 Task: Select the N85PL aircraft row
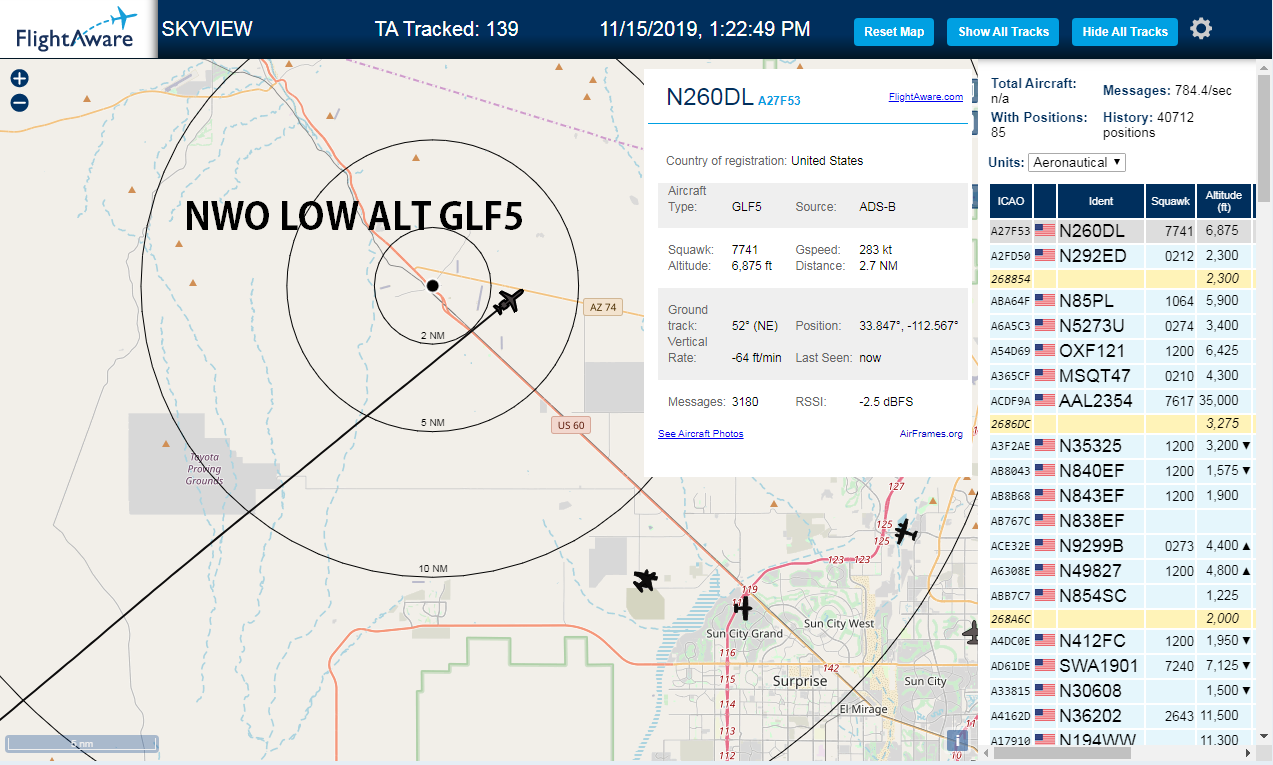click(x=1121, y=300)
